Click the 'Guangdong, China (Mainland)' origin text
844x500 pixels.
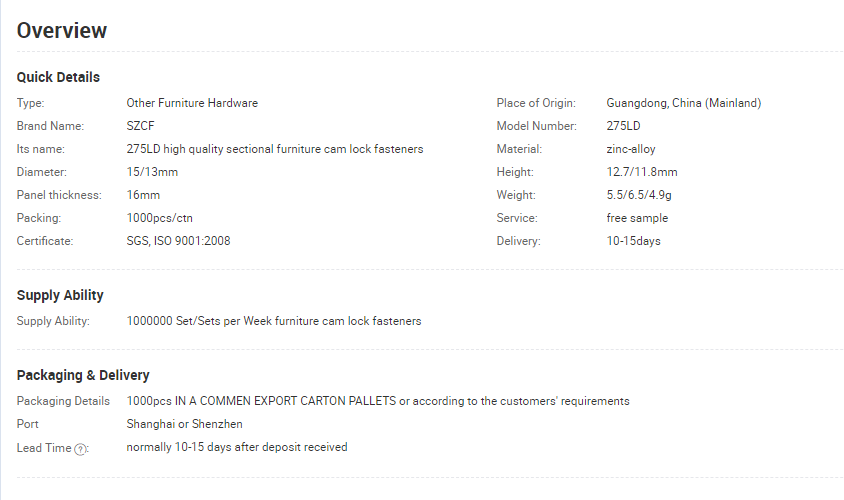click(x=684, y=103)
